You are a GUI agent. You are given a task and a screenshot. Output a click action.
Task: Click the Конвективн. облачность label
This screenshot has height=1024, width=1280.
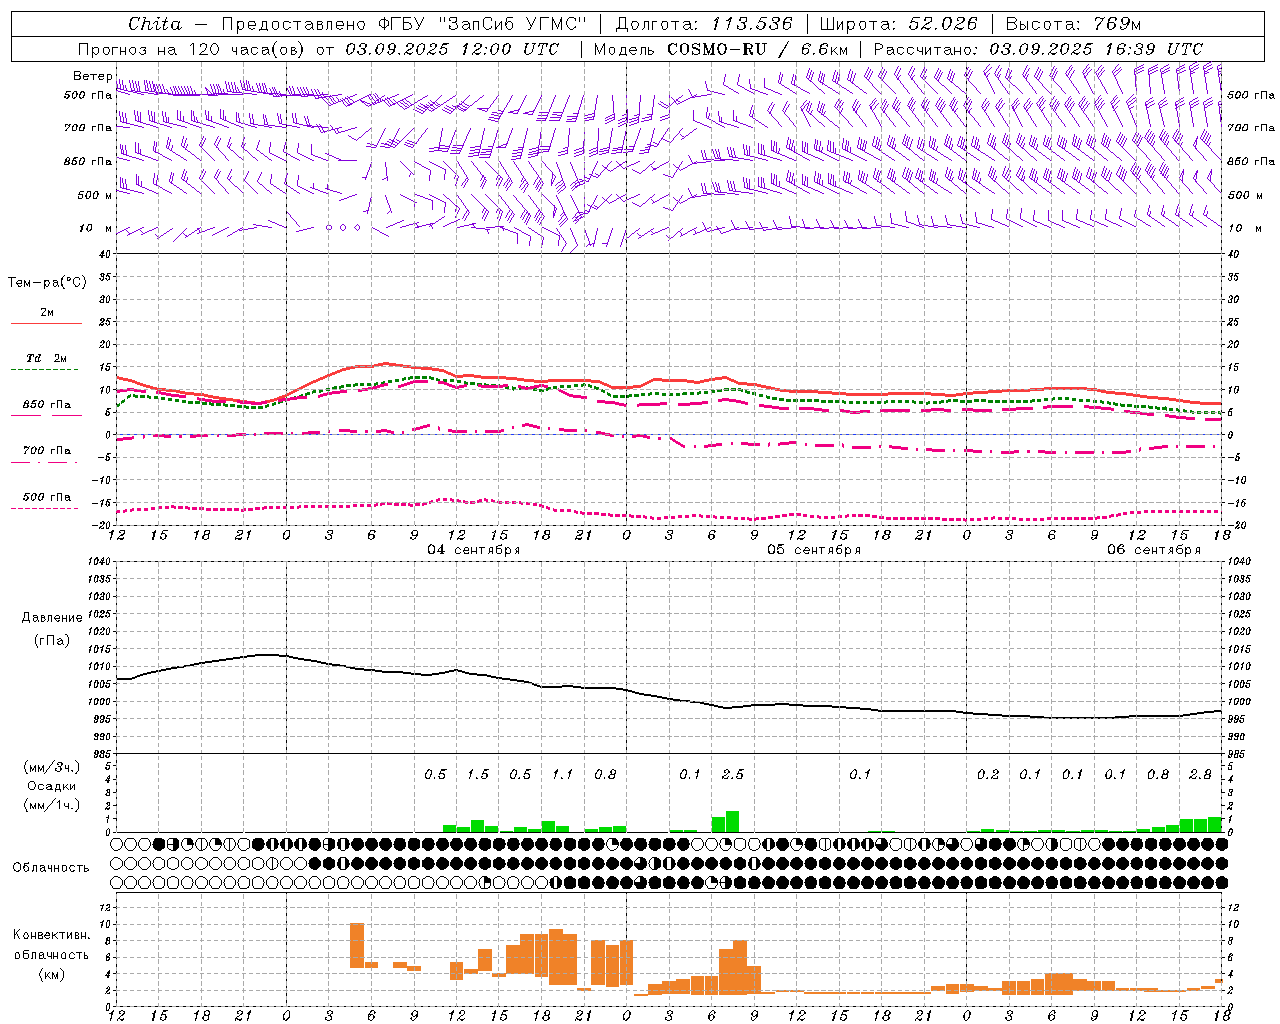click(51, 945)
